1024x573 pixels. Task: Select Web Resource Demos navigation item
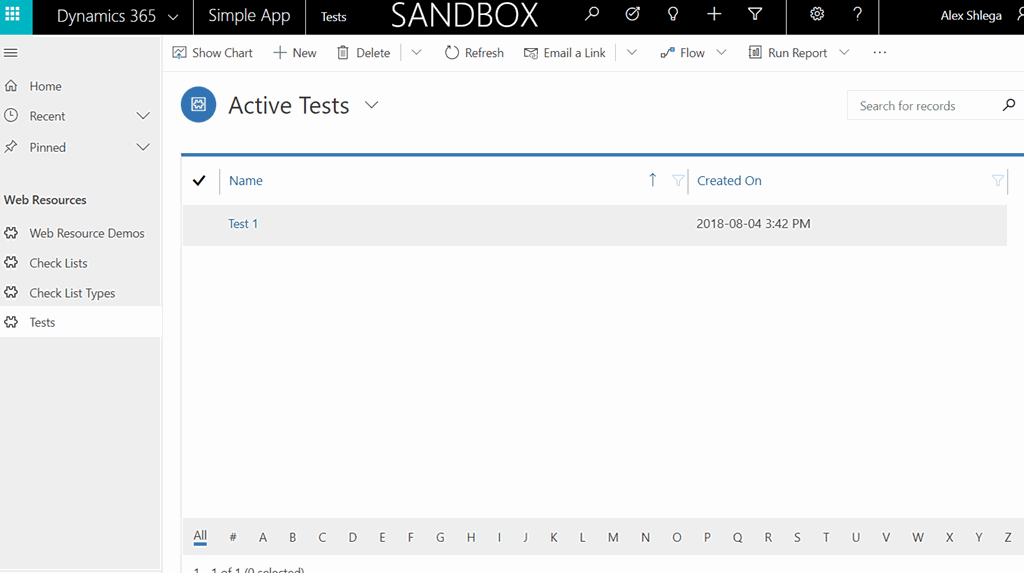tap(87, 233)
